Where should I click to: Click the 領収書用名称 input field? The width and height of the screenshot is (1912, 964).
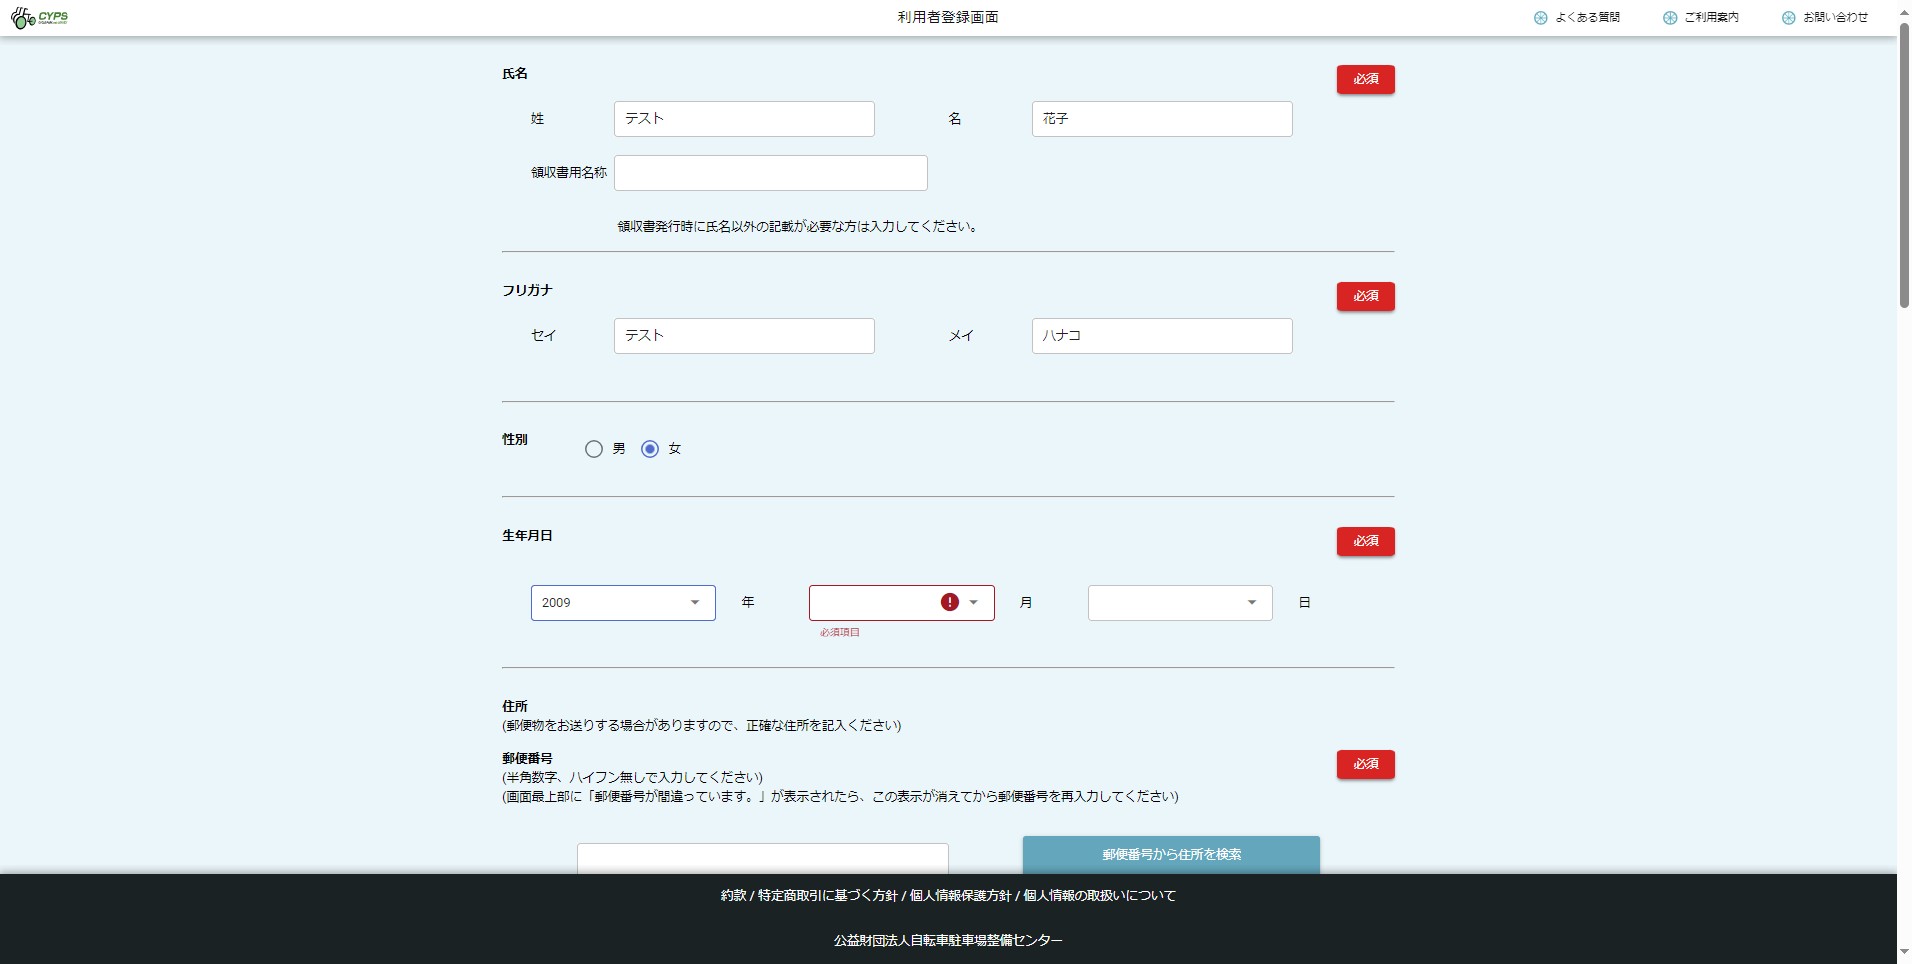tap(770, 173)
